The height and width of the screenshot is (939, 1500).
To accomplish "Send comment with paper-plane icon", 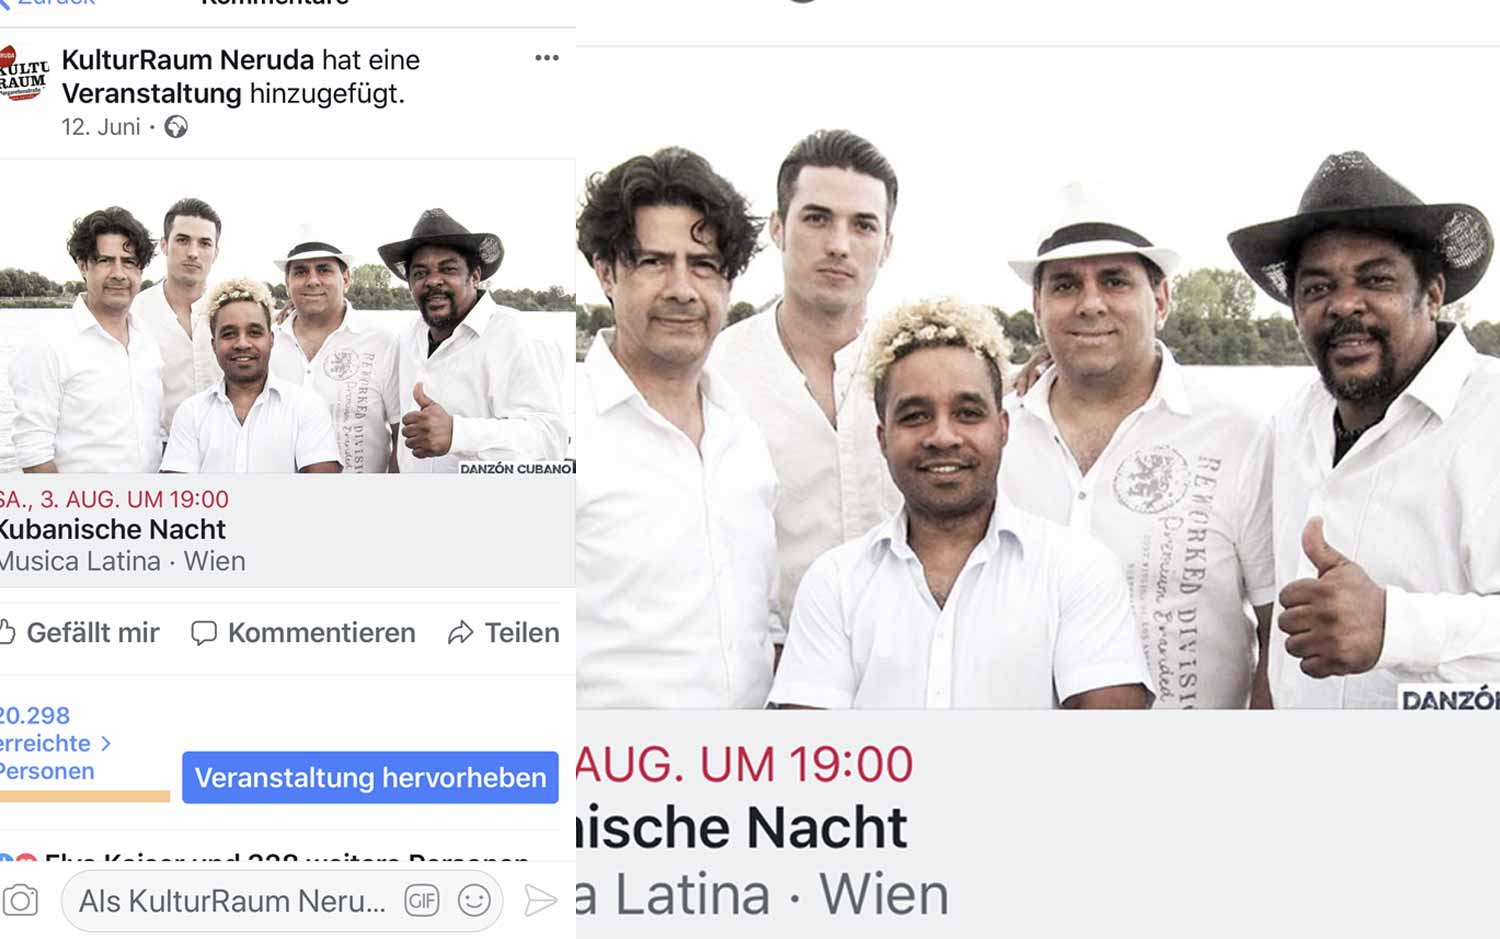I will (540, 901).
